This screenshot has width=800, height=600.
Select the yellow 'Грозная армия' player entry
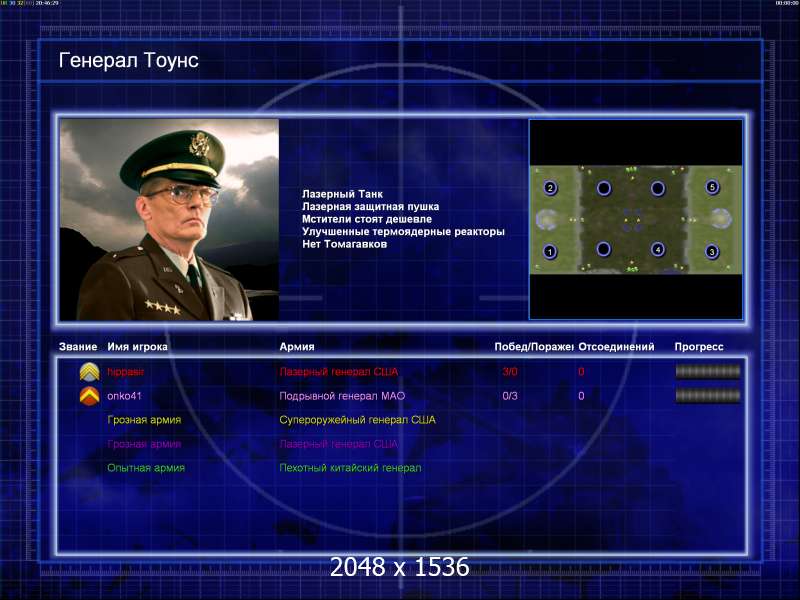coord(144,420)
